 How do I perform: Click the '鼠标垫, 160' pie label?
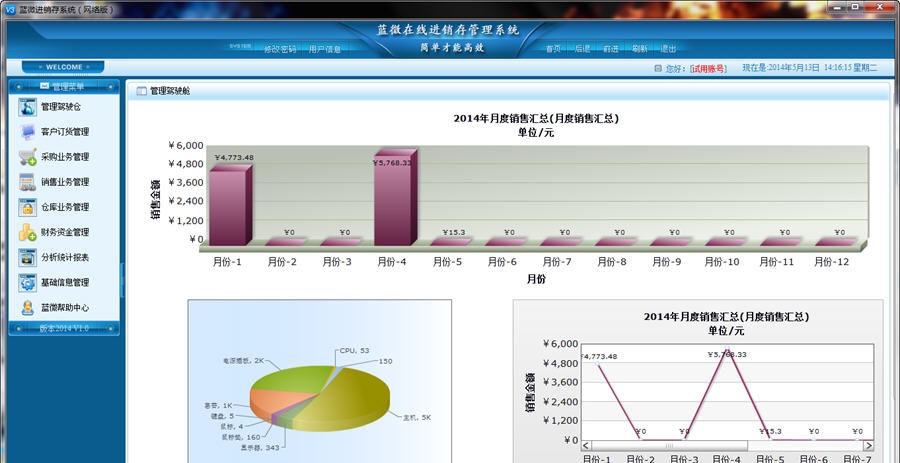[x=240, y=437]
